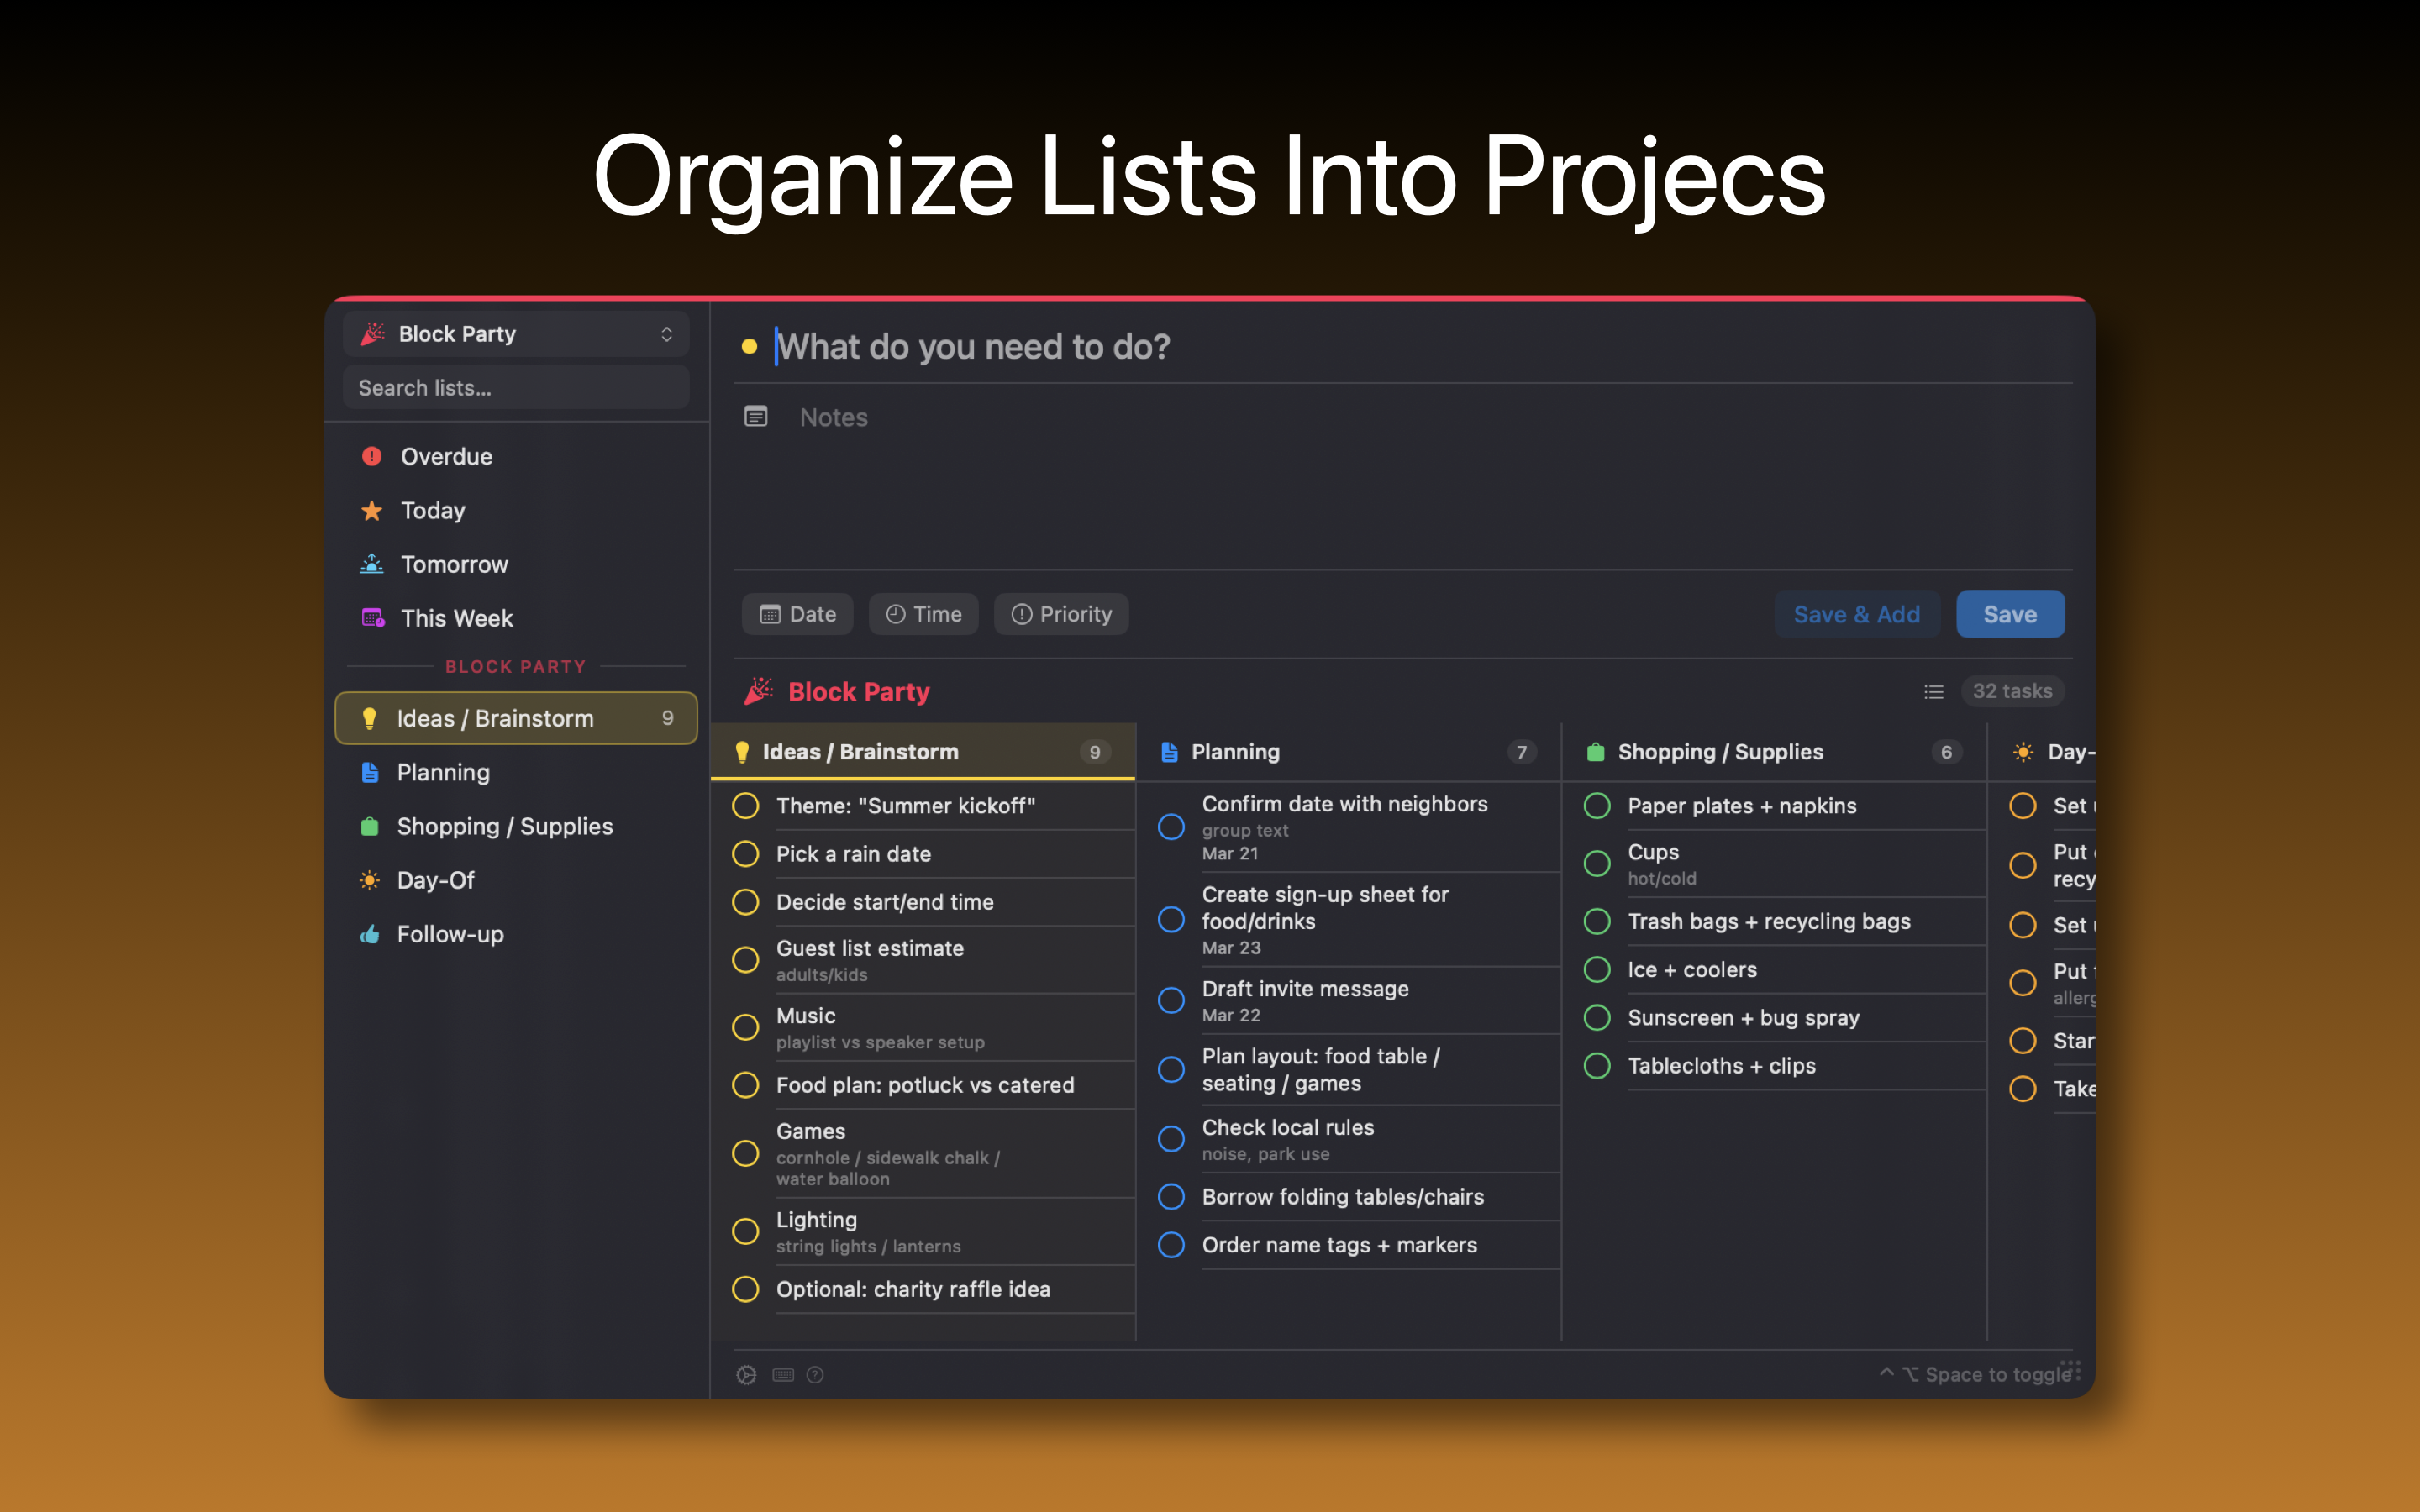2420x1512 pixels.
Task: Click the Overdue red alert icon
Action: (x=372, y=457)
